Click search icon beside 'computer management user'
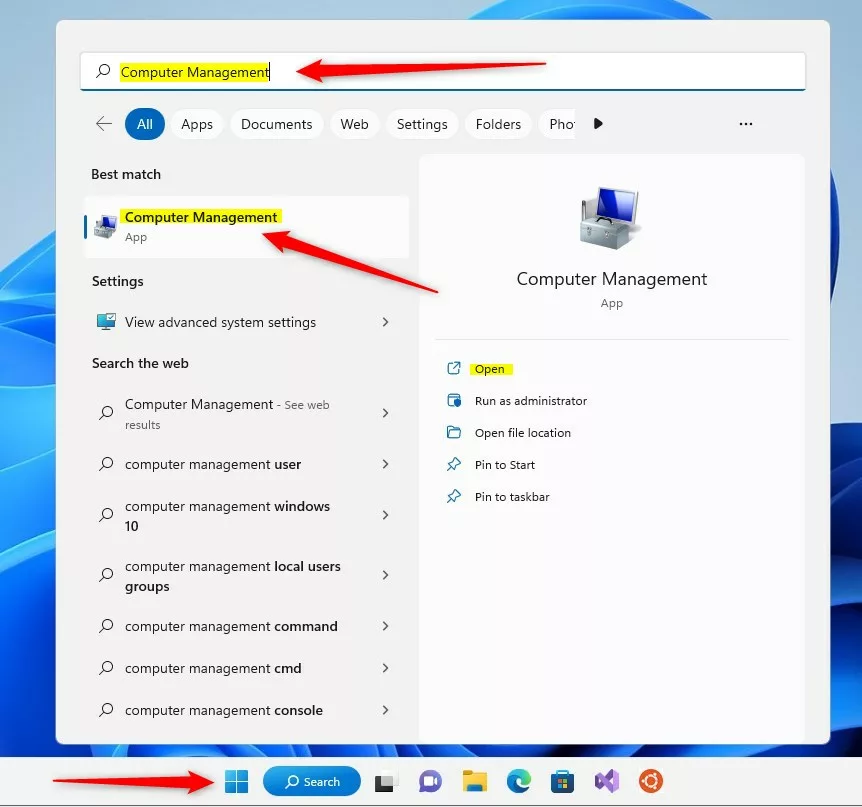862x807 pixels. point(106,464)
